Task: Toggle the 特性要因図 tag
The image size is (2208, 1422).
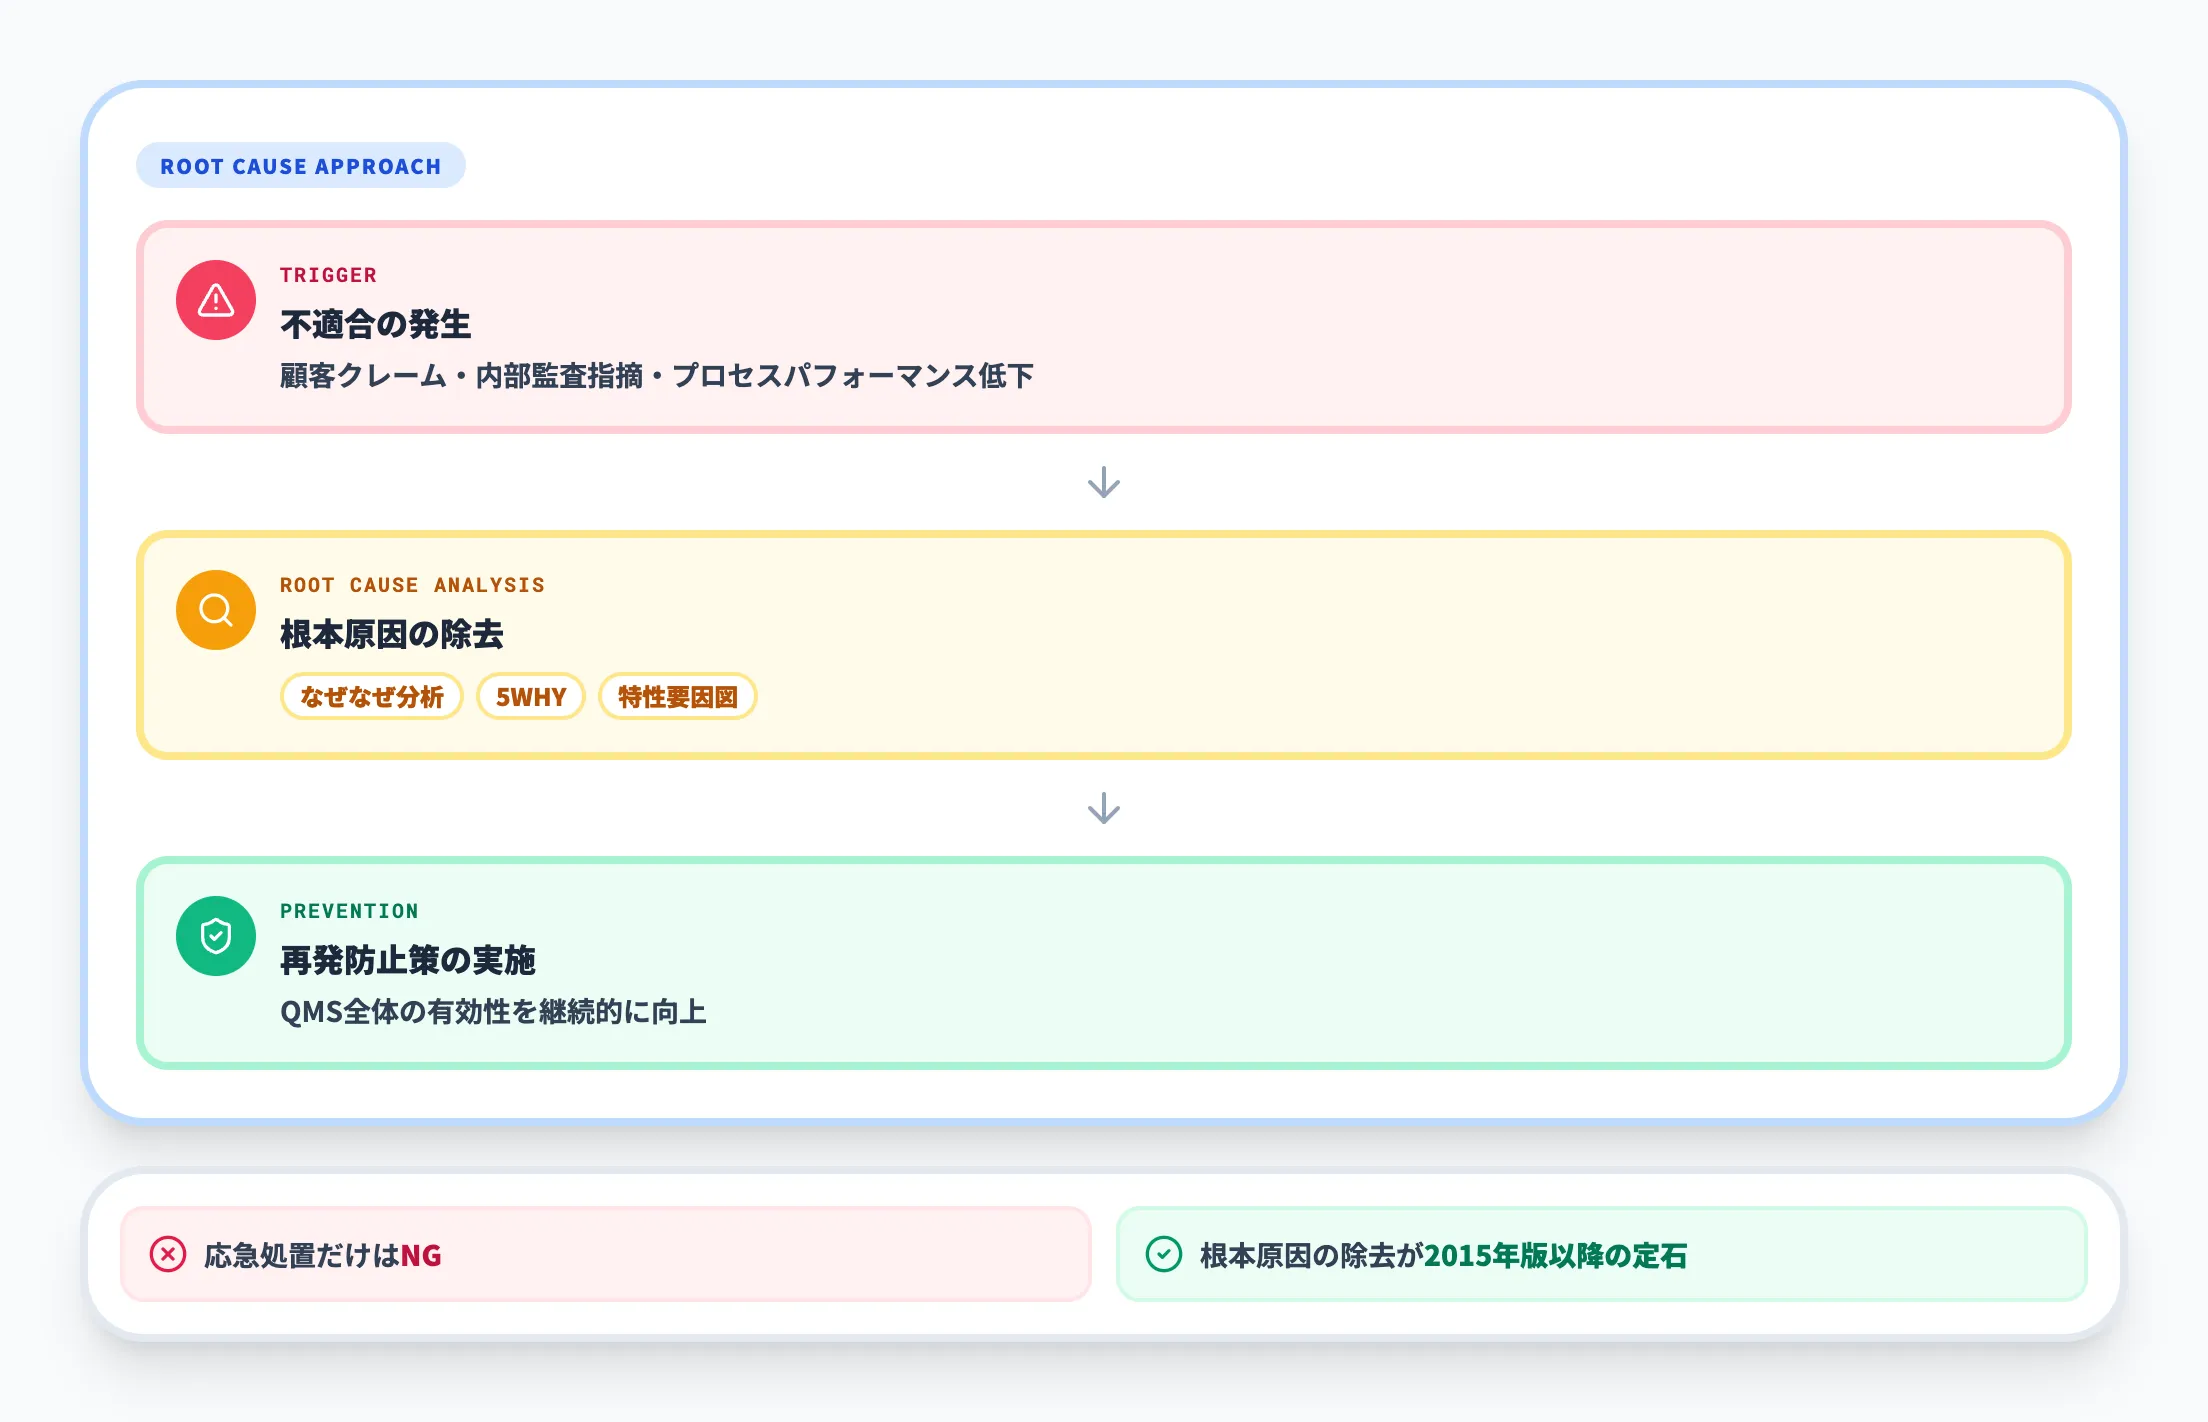Action: point(677,697)
